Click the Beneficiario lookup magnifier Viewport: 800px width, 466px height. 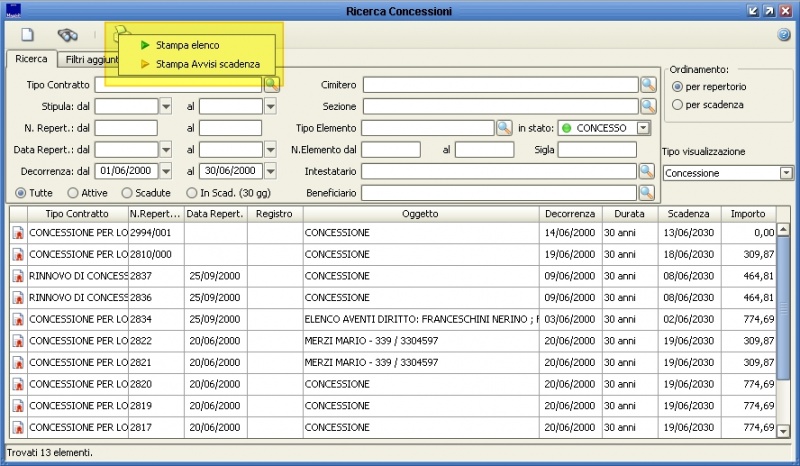point(647,192)
